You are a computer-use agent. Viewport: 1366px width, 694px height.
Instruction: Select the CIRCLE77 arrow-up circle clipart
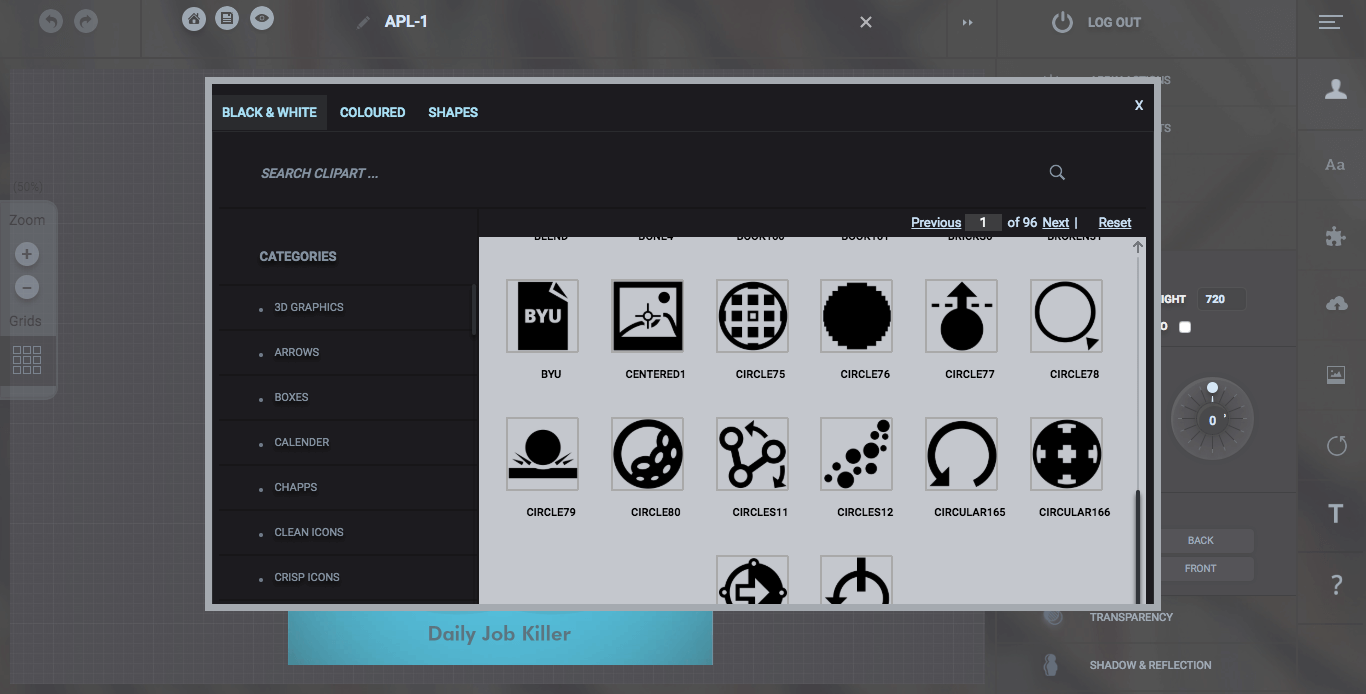[x=961, y=316]
